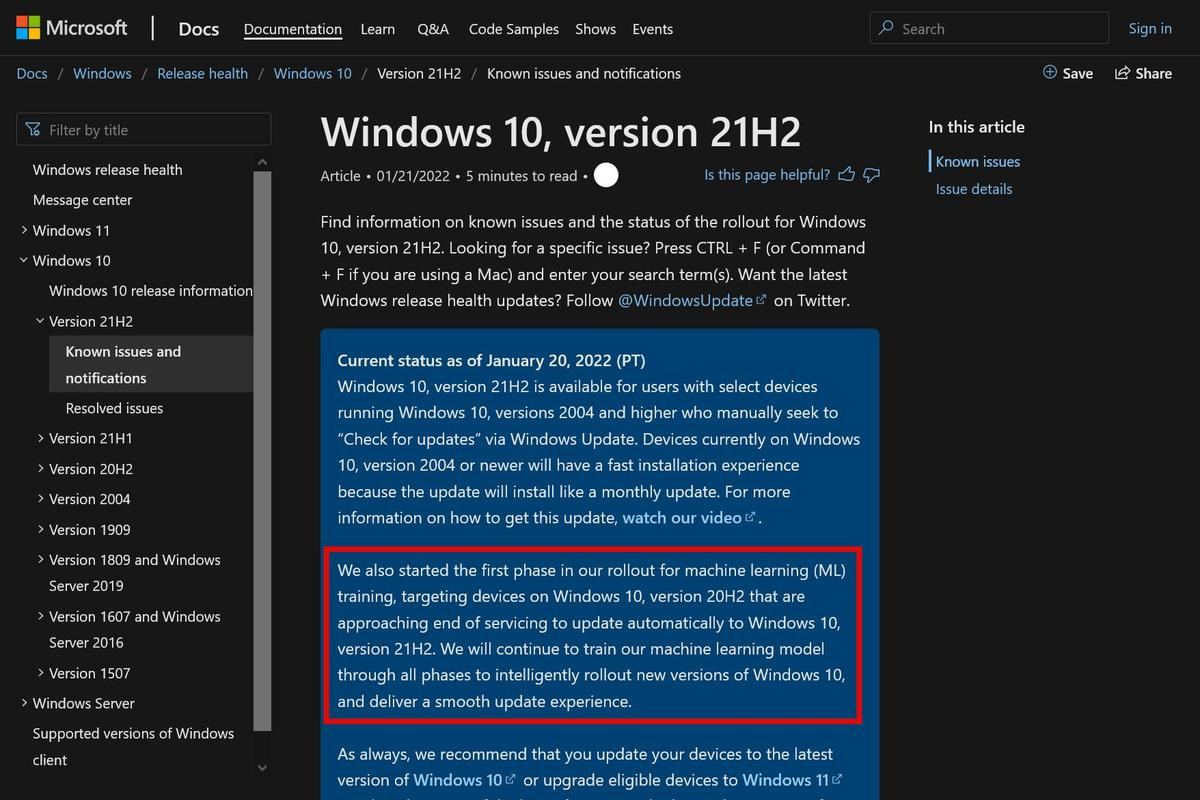Open the Q&A tab
This screenshot has width=1200, height=800.
click(x=433, y=29)
